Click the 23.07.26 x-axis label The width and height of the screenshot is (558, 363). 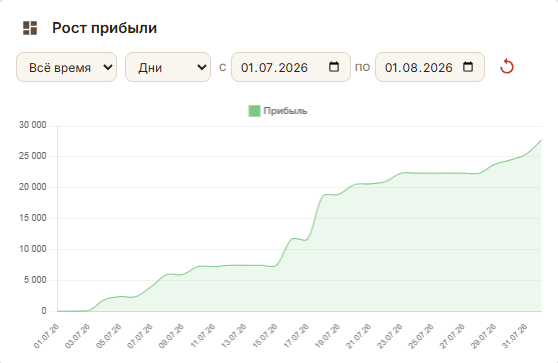coord(390,336)
